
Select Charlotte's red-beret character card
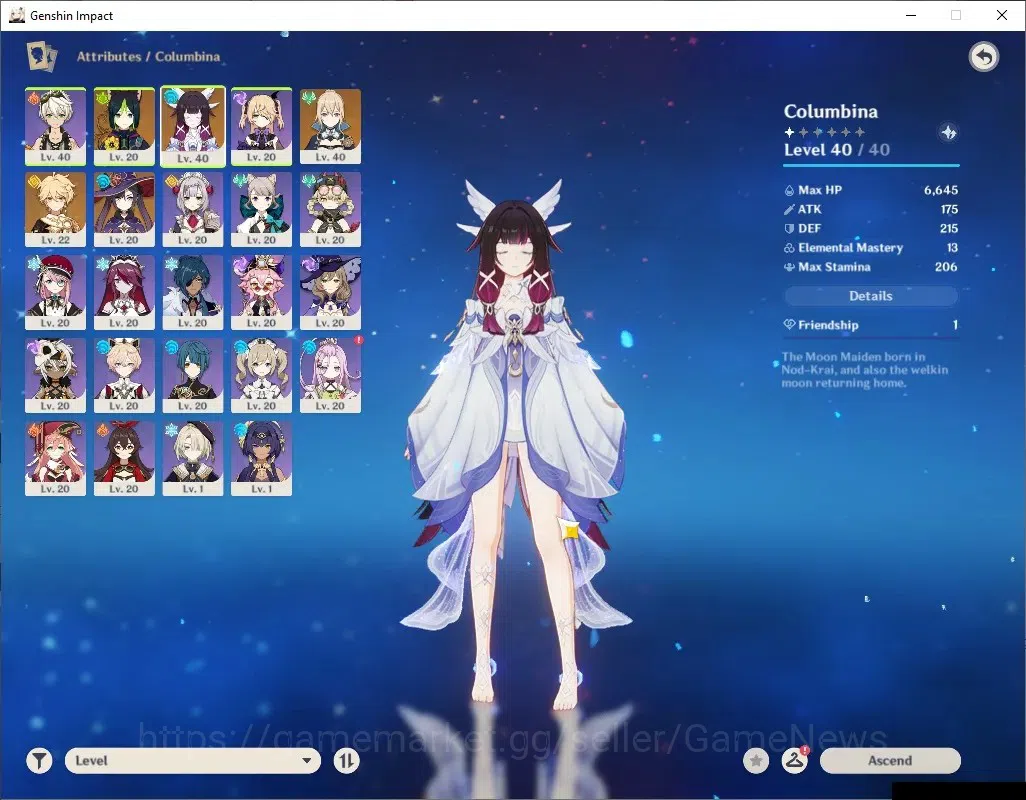coord(56,292)
